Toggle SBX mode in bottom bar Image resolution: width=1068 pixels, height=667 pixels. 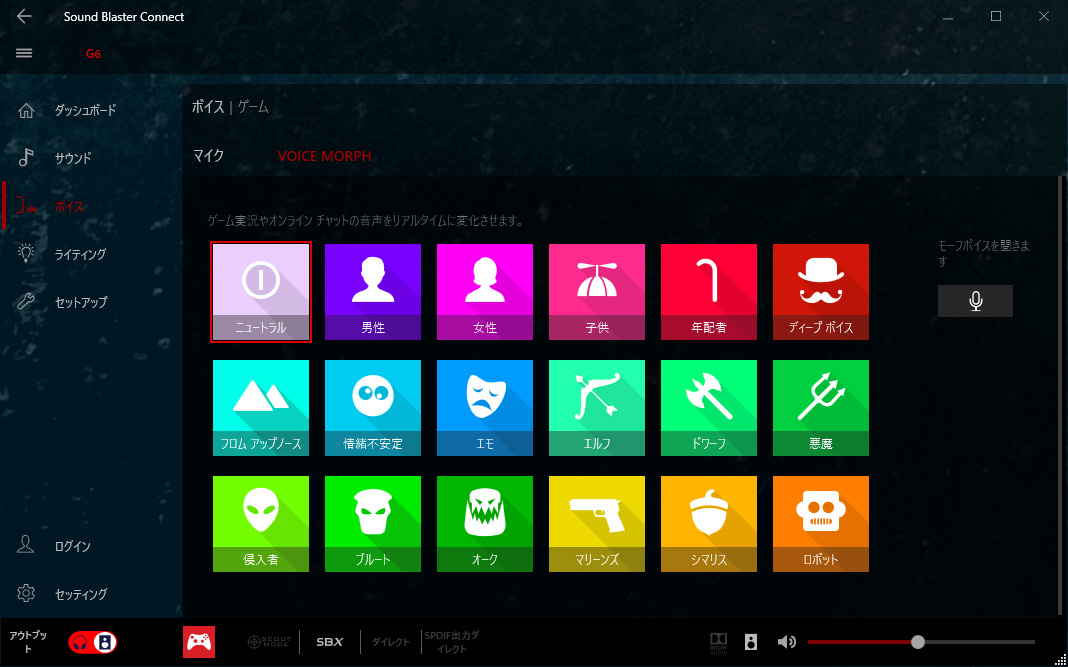(x=329, y=642)
